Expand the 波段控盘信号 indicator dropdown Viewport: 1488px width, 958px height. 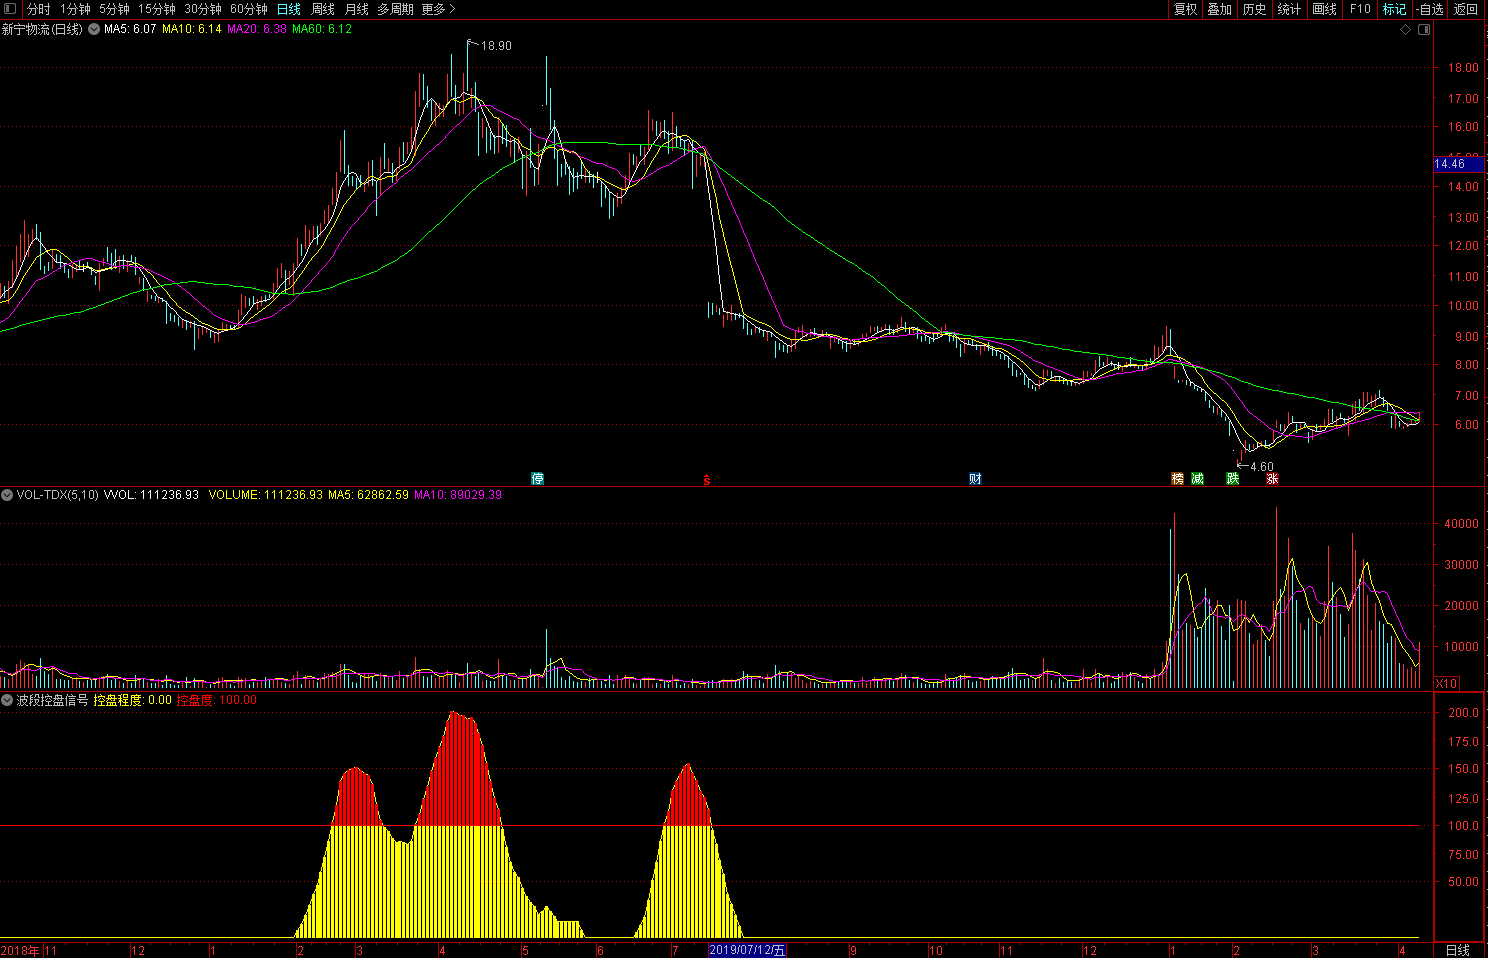[7, 700]
